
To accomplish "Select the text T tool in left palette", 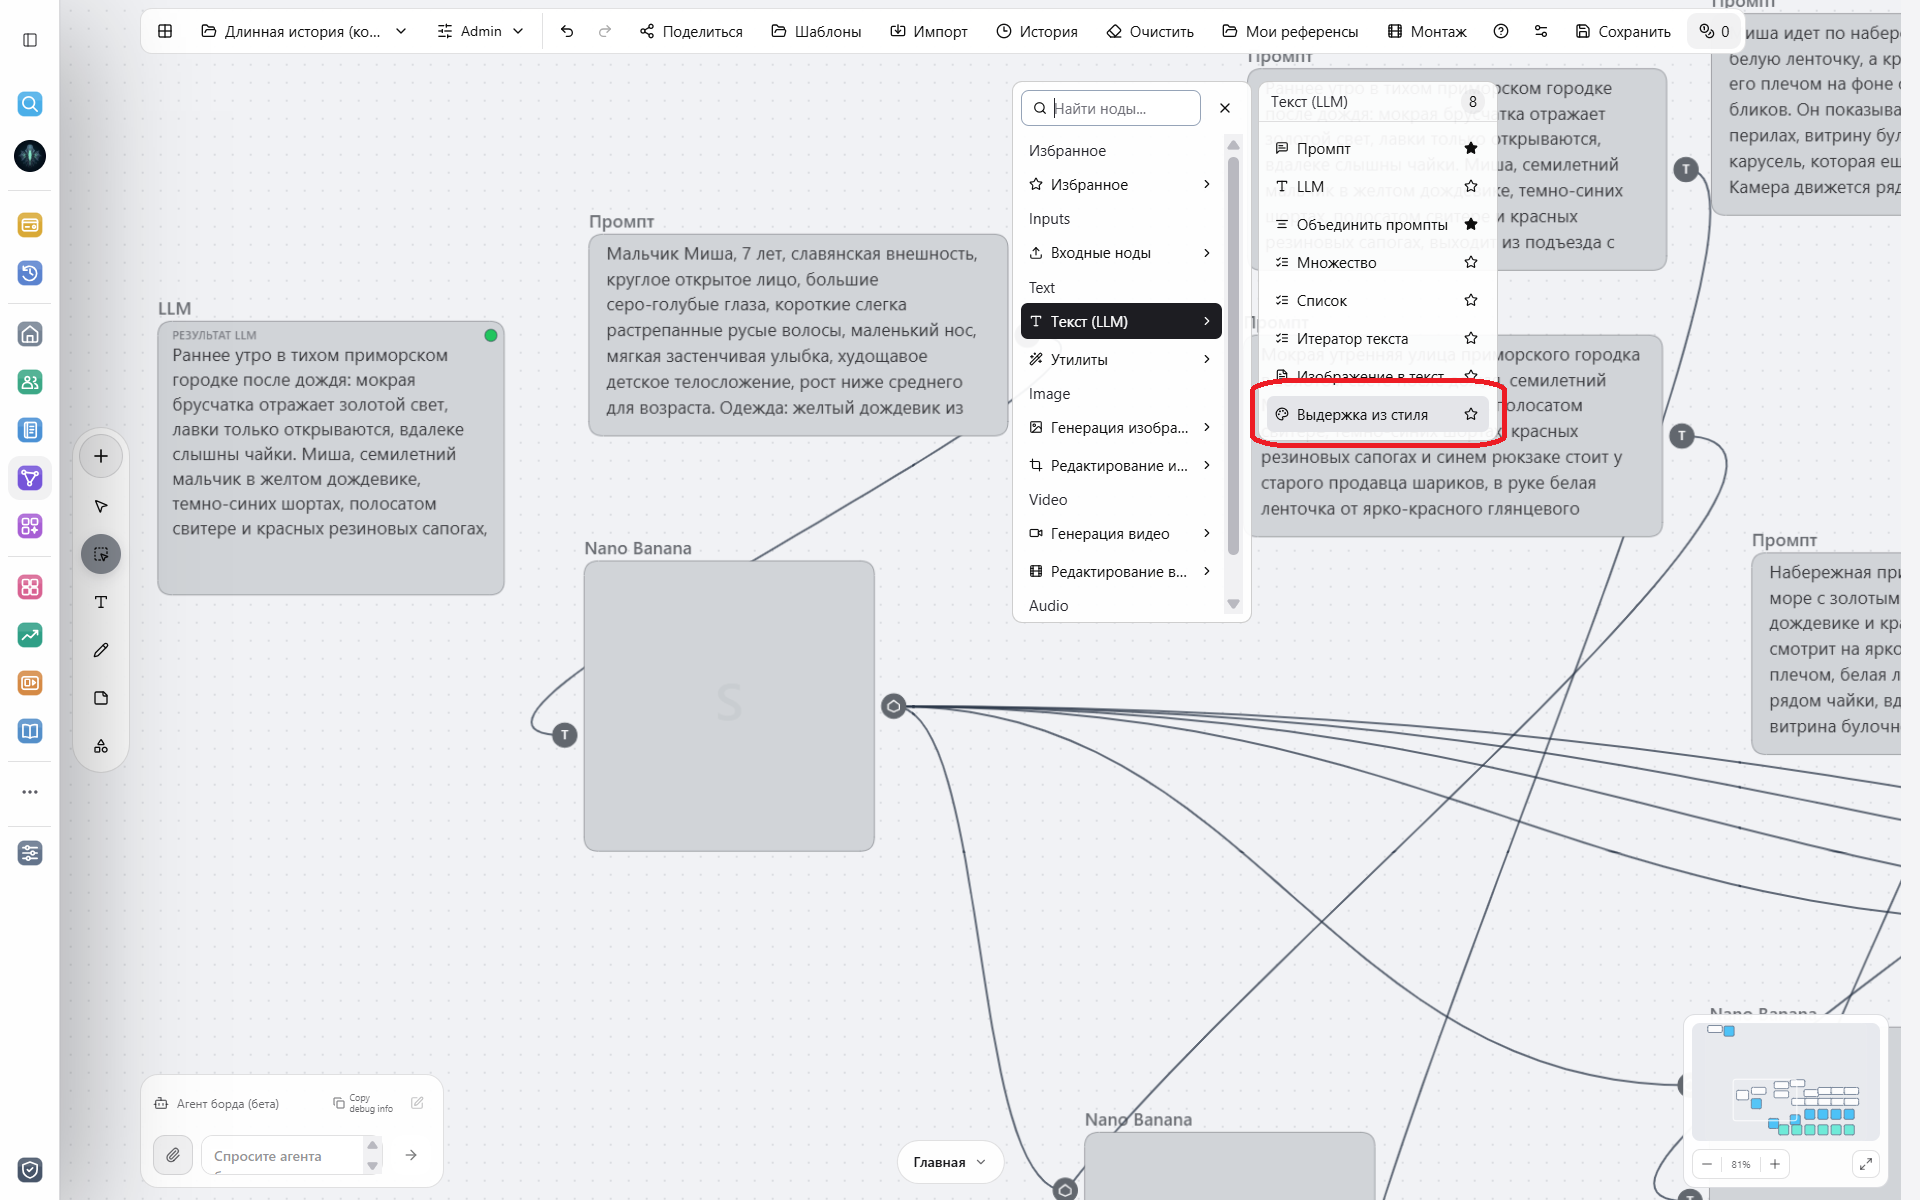I will (x=101, y=602).
